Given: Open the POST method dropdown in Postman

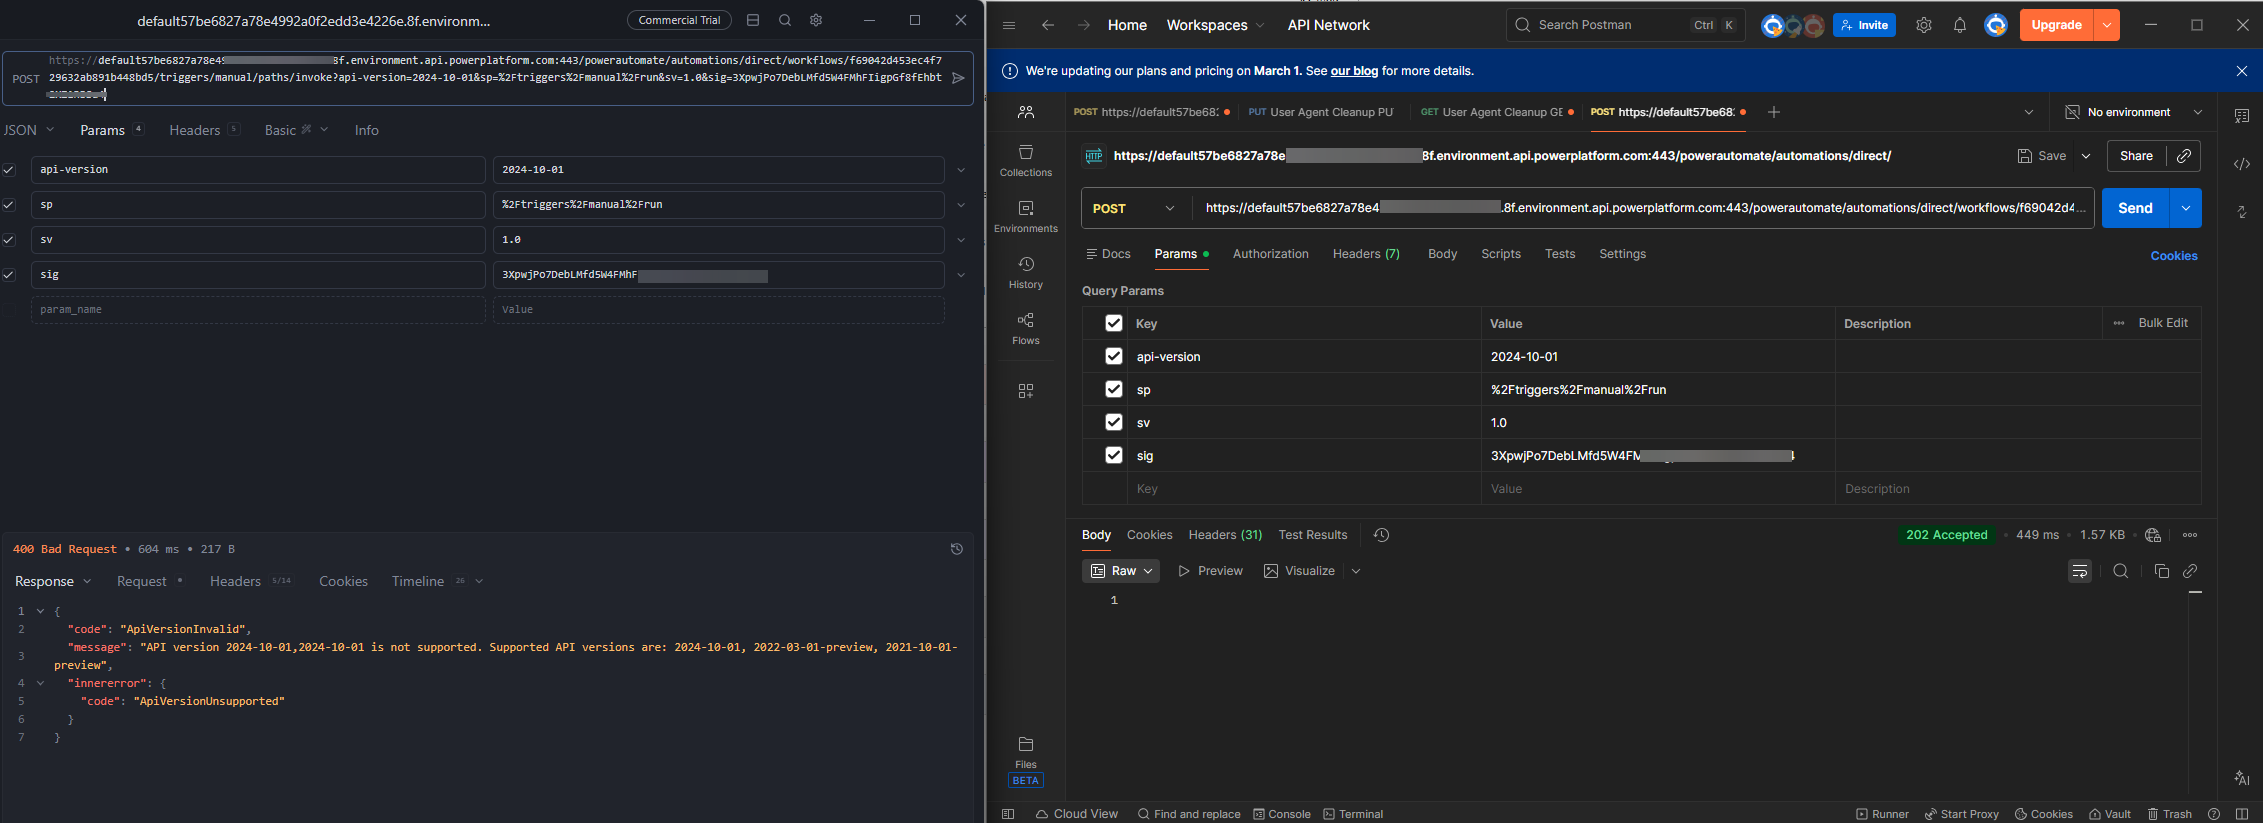Looking at the screenshot, I should pos(1133,208).
